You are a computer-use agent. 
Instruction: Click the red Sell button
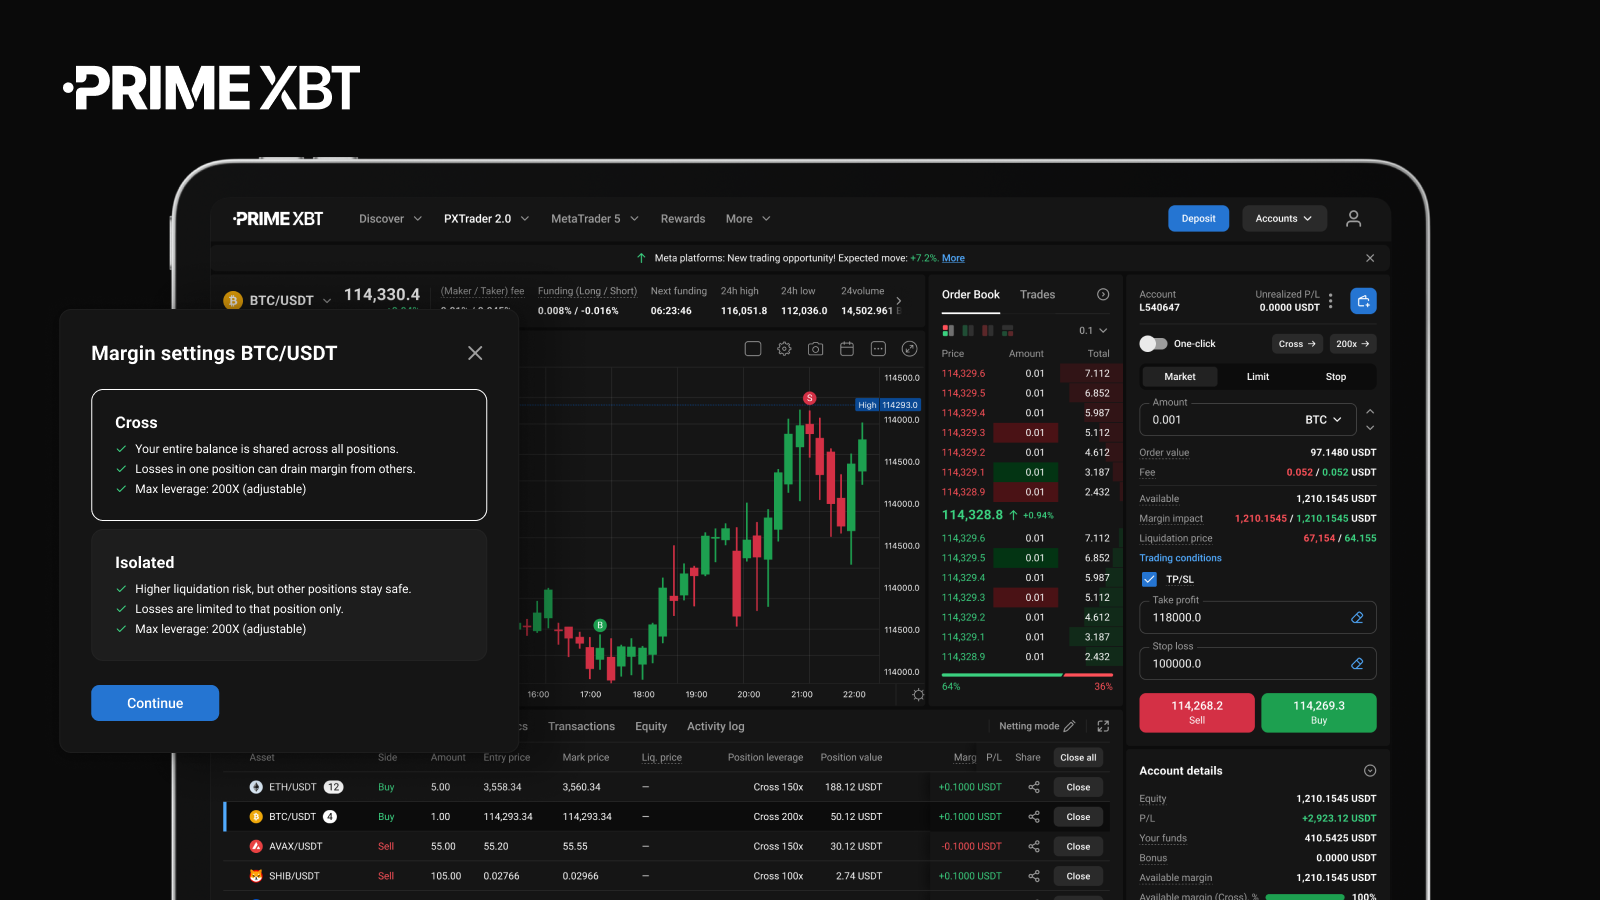(1197, 712)
